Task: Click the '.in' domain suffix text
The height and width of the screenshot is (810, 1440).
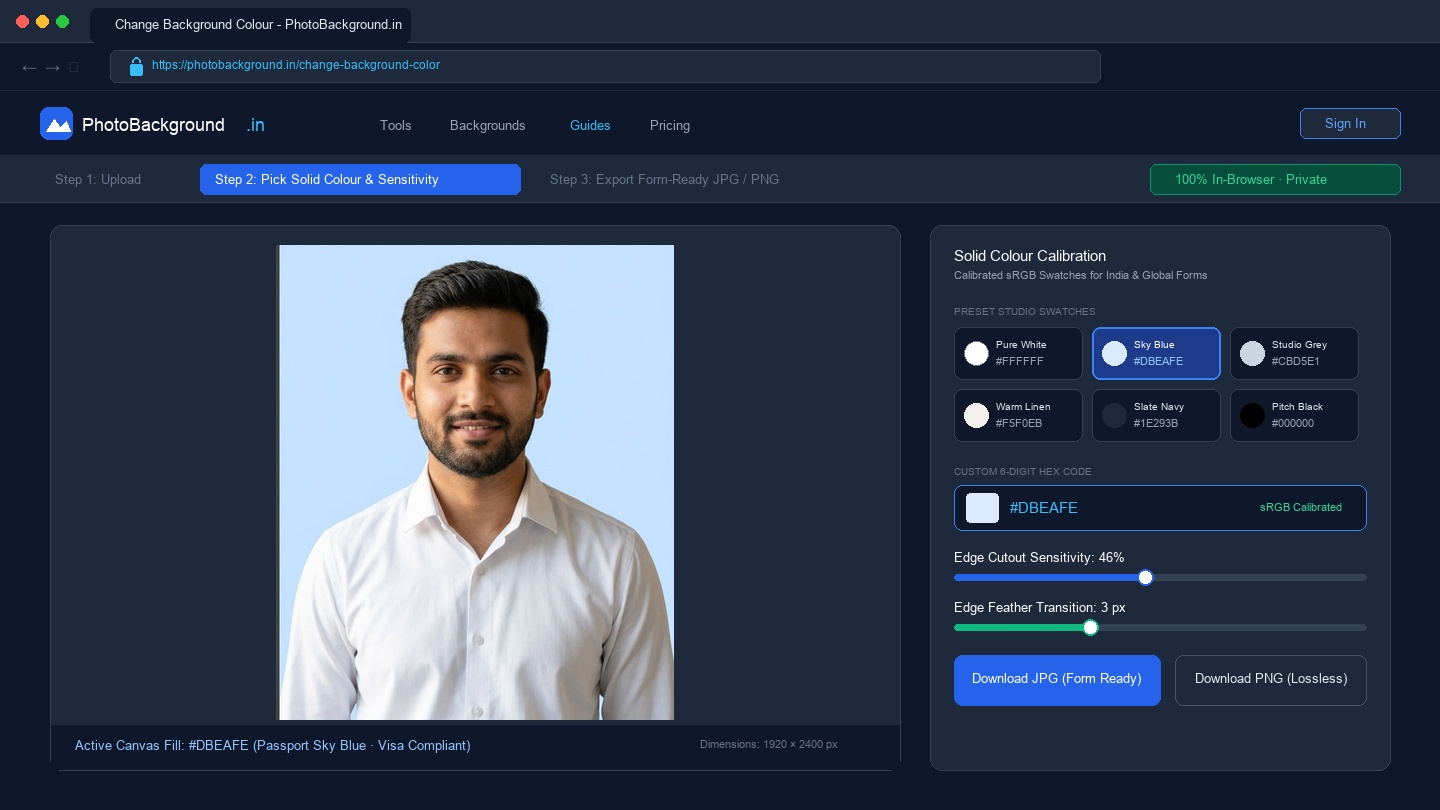Action: tap(256, 125)
